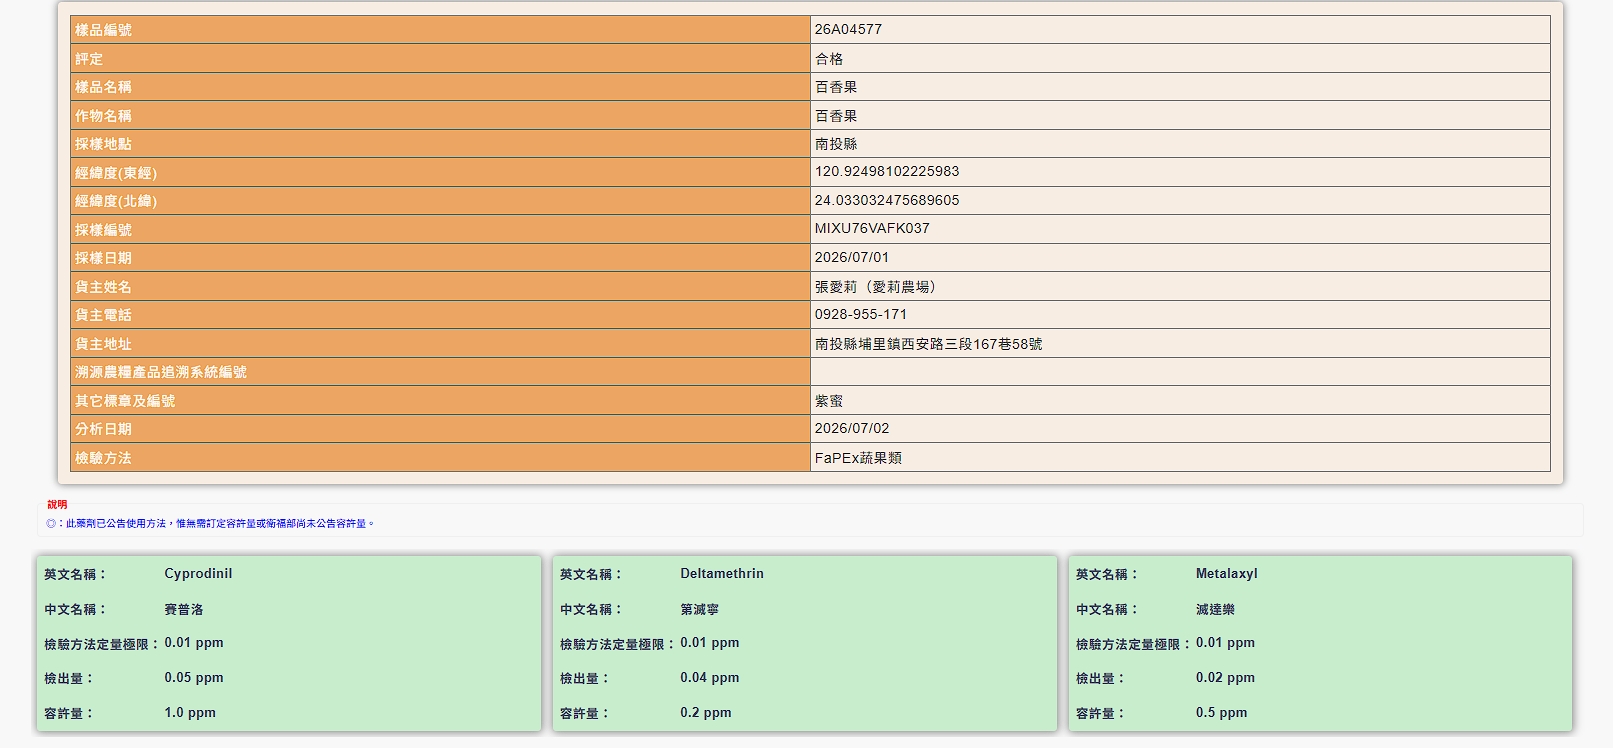Viewport: 1613px width, 748px height.
Task: Click the 說明 legend heading
Action: tap(57, 504)
